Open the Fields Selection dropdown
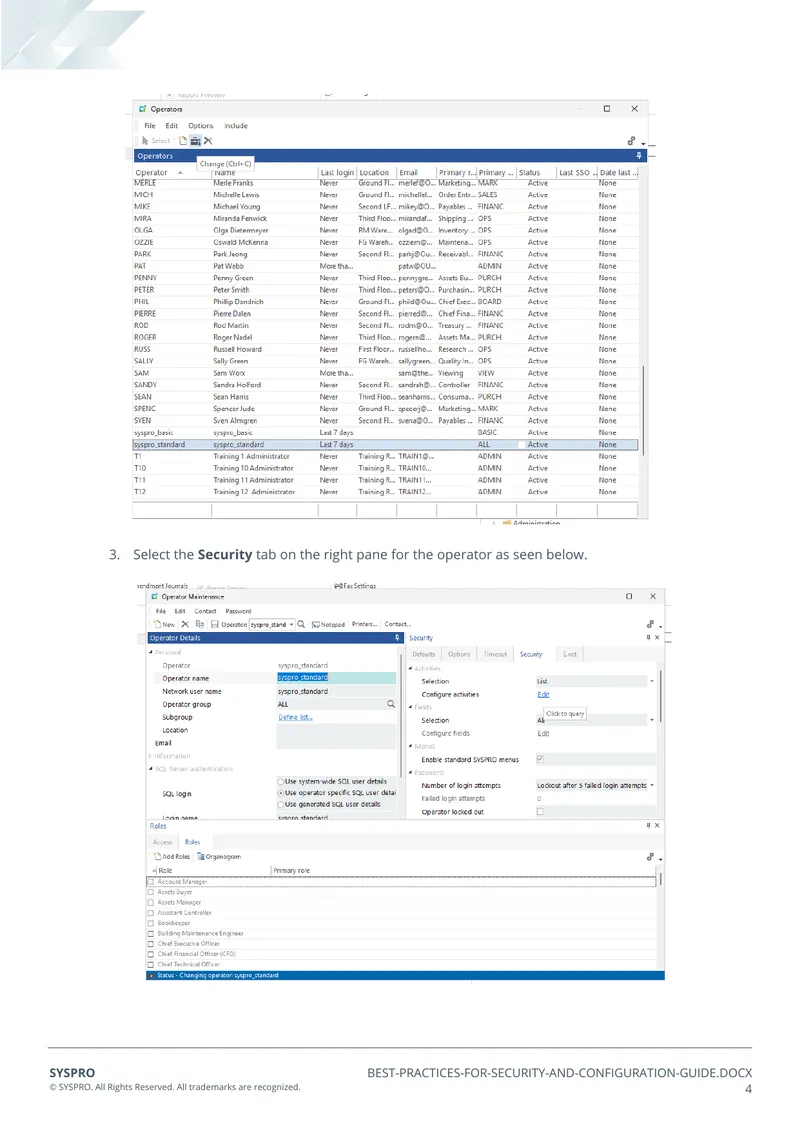Image resolution: width=800 pixels, height=1130 pixels. tap(652, 720)
